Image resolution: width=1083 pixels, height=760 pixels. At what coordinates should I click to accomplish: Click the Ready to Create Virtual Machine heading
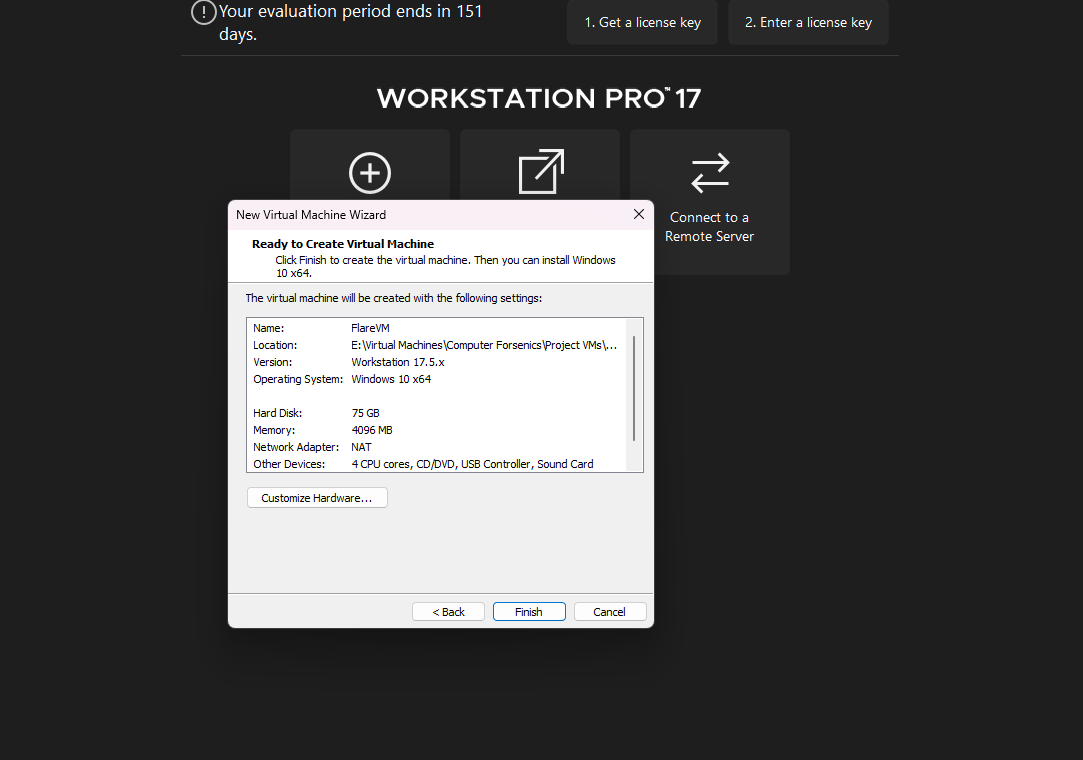click(343, 244)
